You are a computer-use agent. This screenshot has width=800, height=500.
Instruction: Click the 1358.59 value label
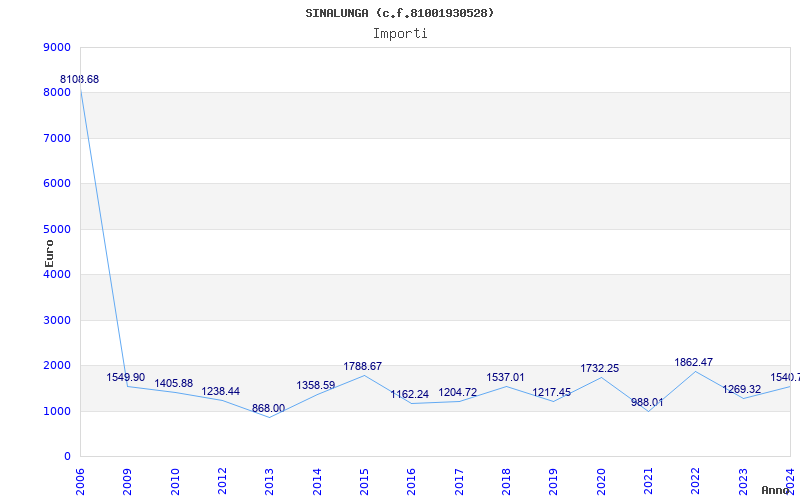click(316, 385)
